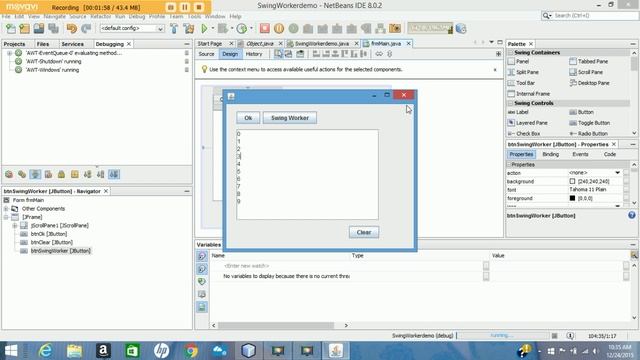Open Google Chrome from the taskbar
Screen dimensions: 640x360
pyautogui.click(x=191, y=351)
